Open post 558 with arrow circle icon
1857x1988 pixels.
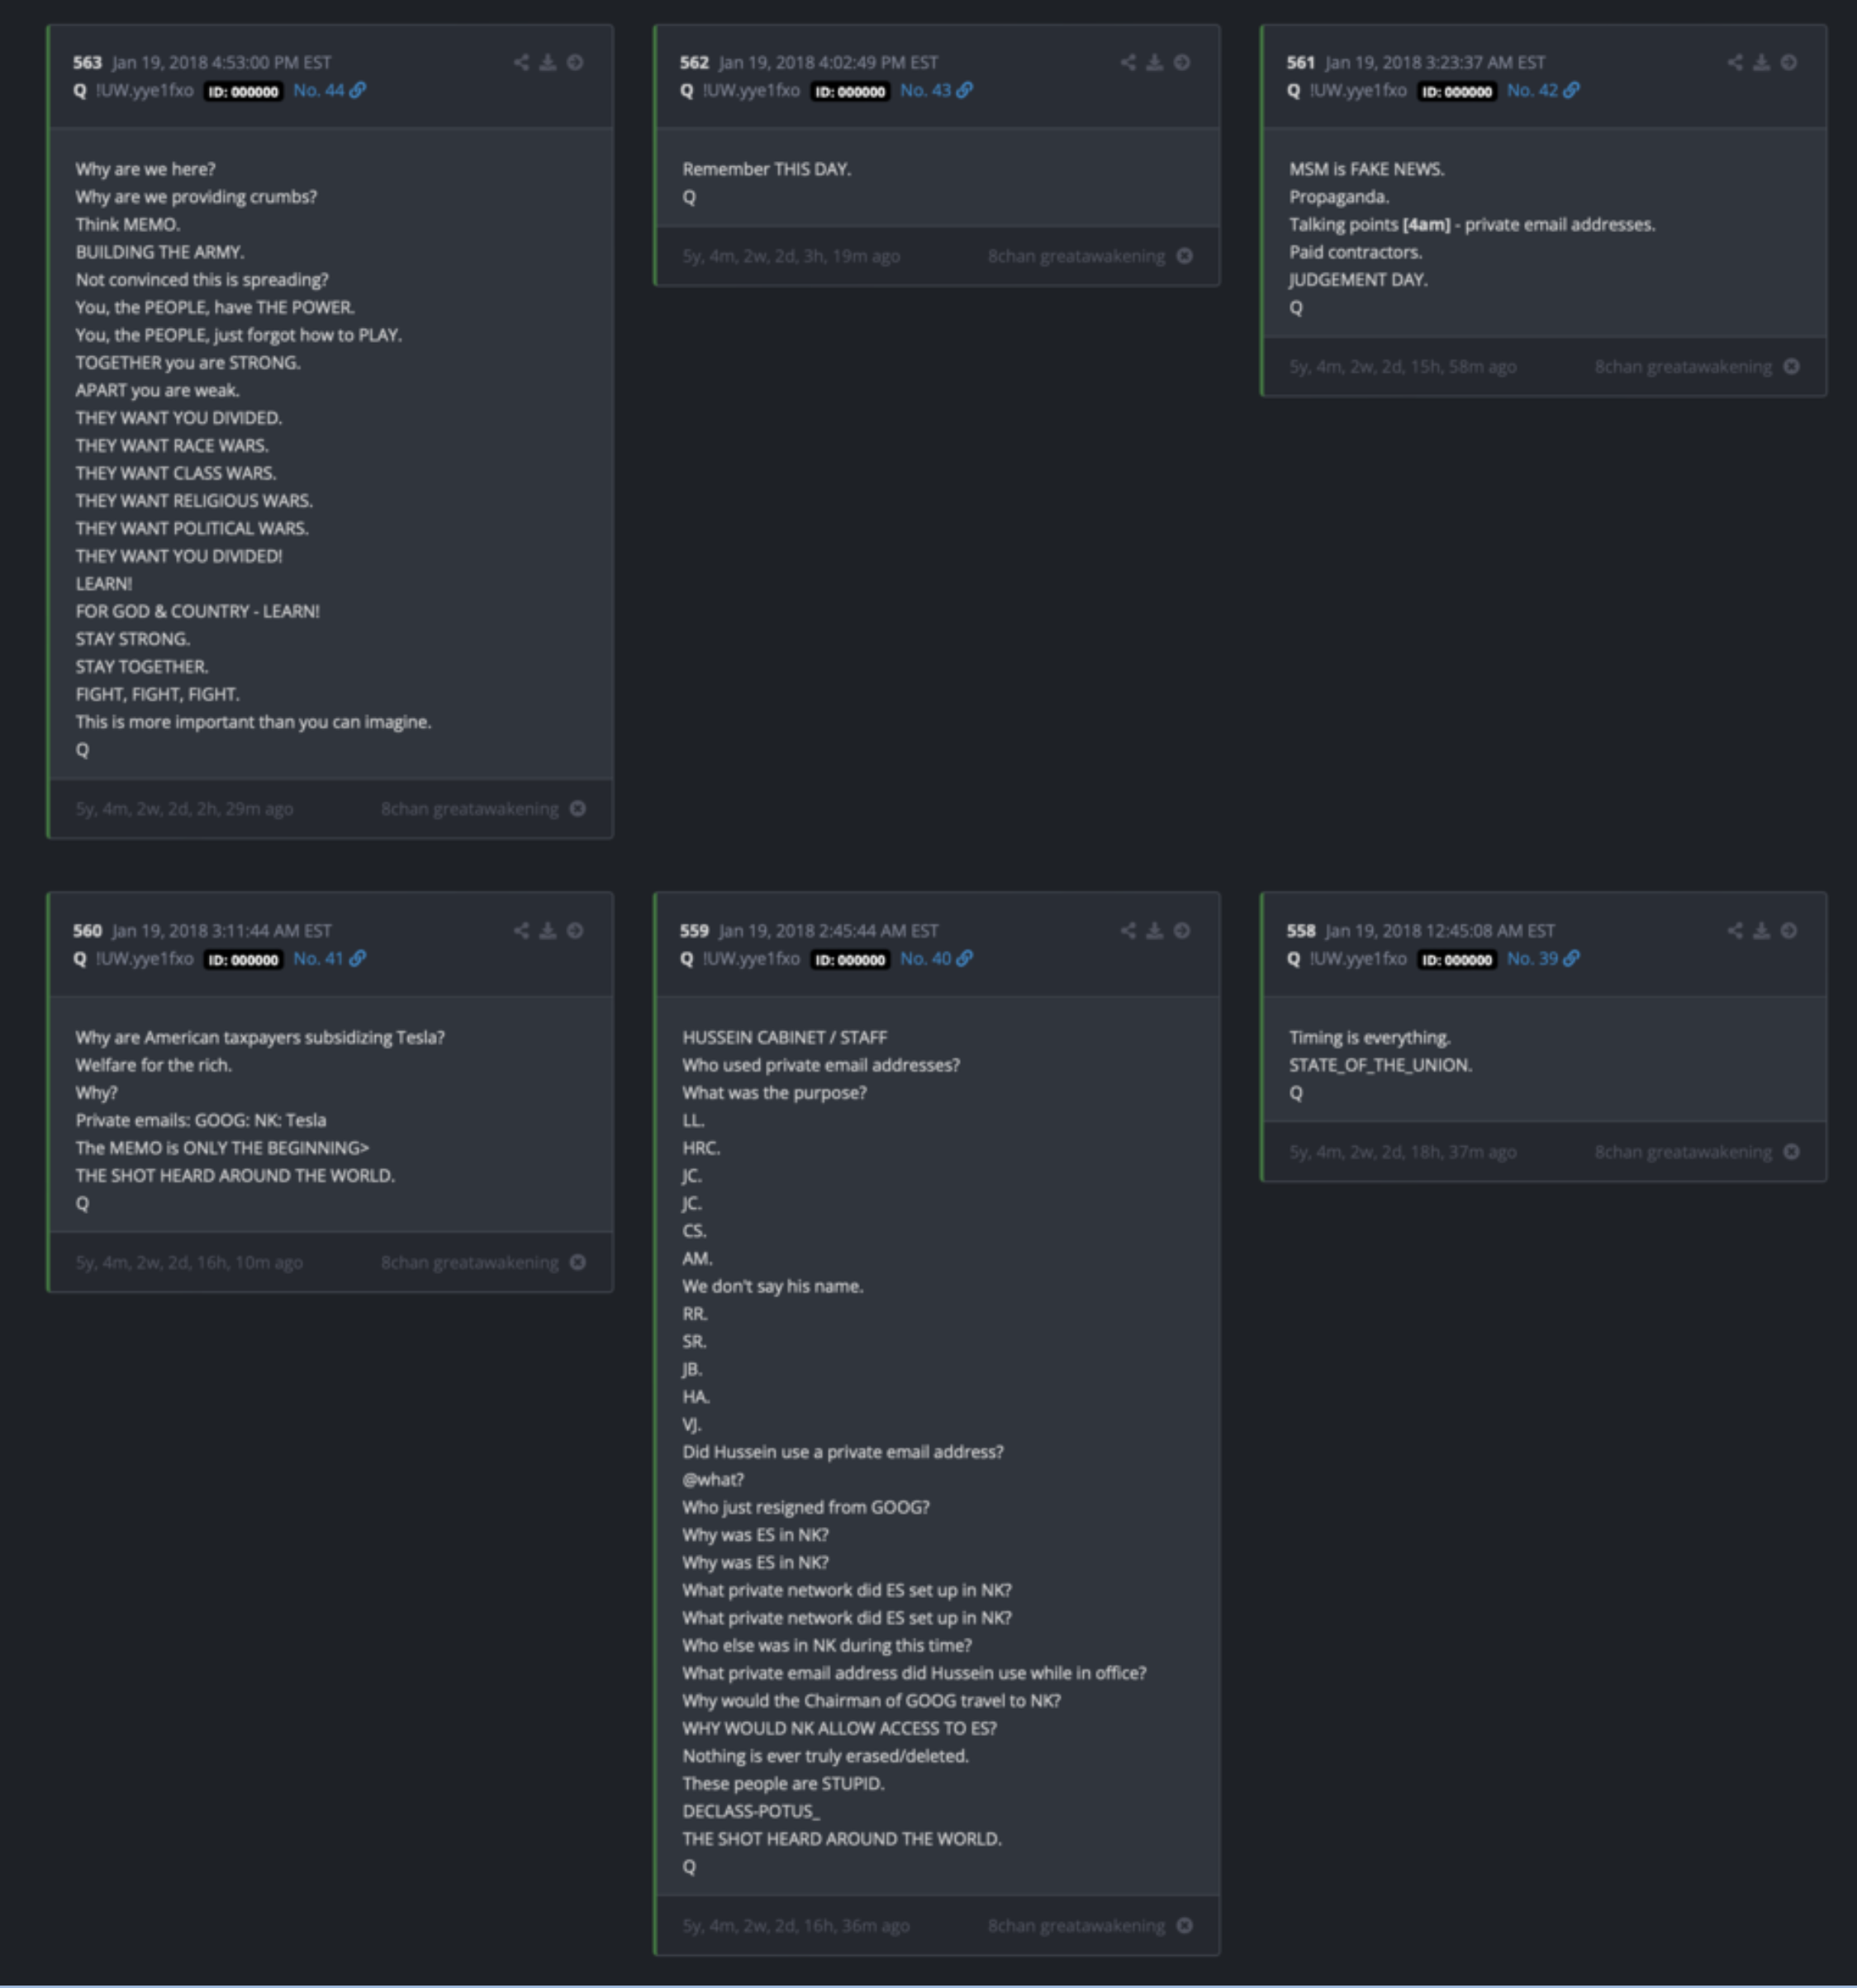coord(1789,931)
